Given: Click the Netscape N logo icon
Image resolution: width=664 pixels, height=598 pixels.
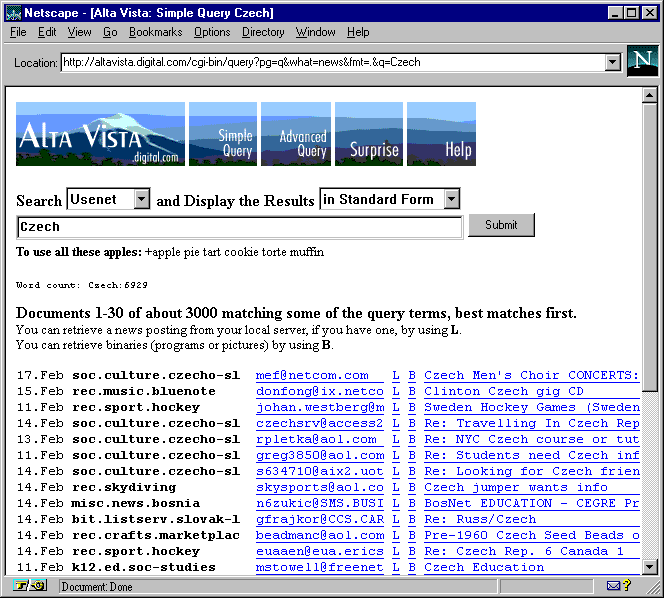Looking at the screenshot, I should (642, 61).
